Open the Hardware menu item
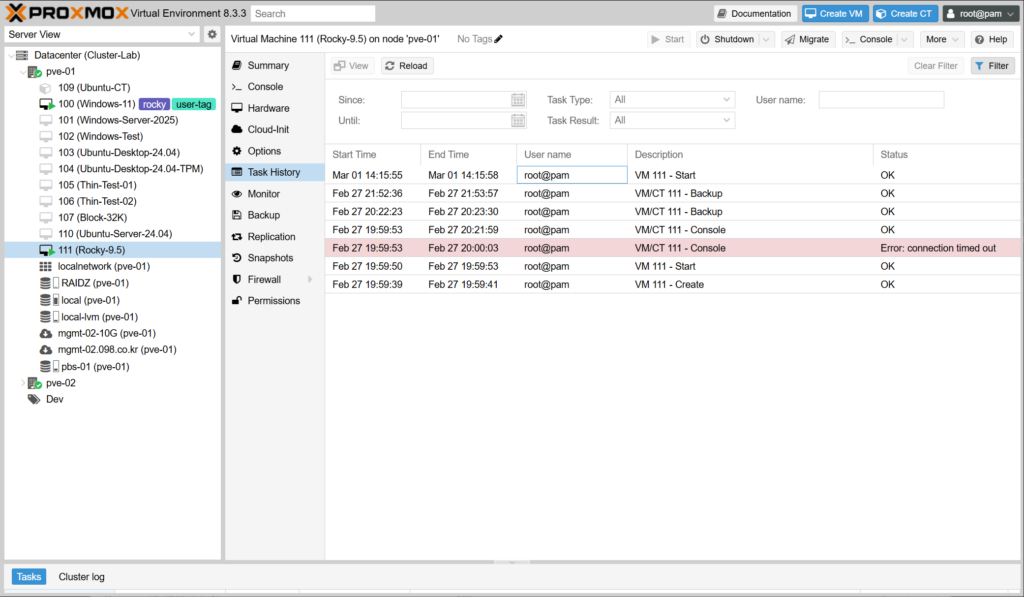Viewport: 1024px width, 597px height. tap(268, 108)
